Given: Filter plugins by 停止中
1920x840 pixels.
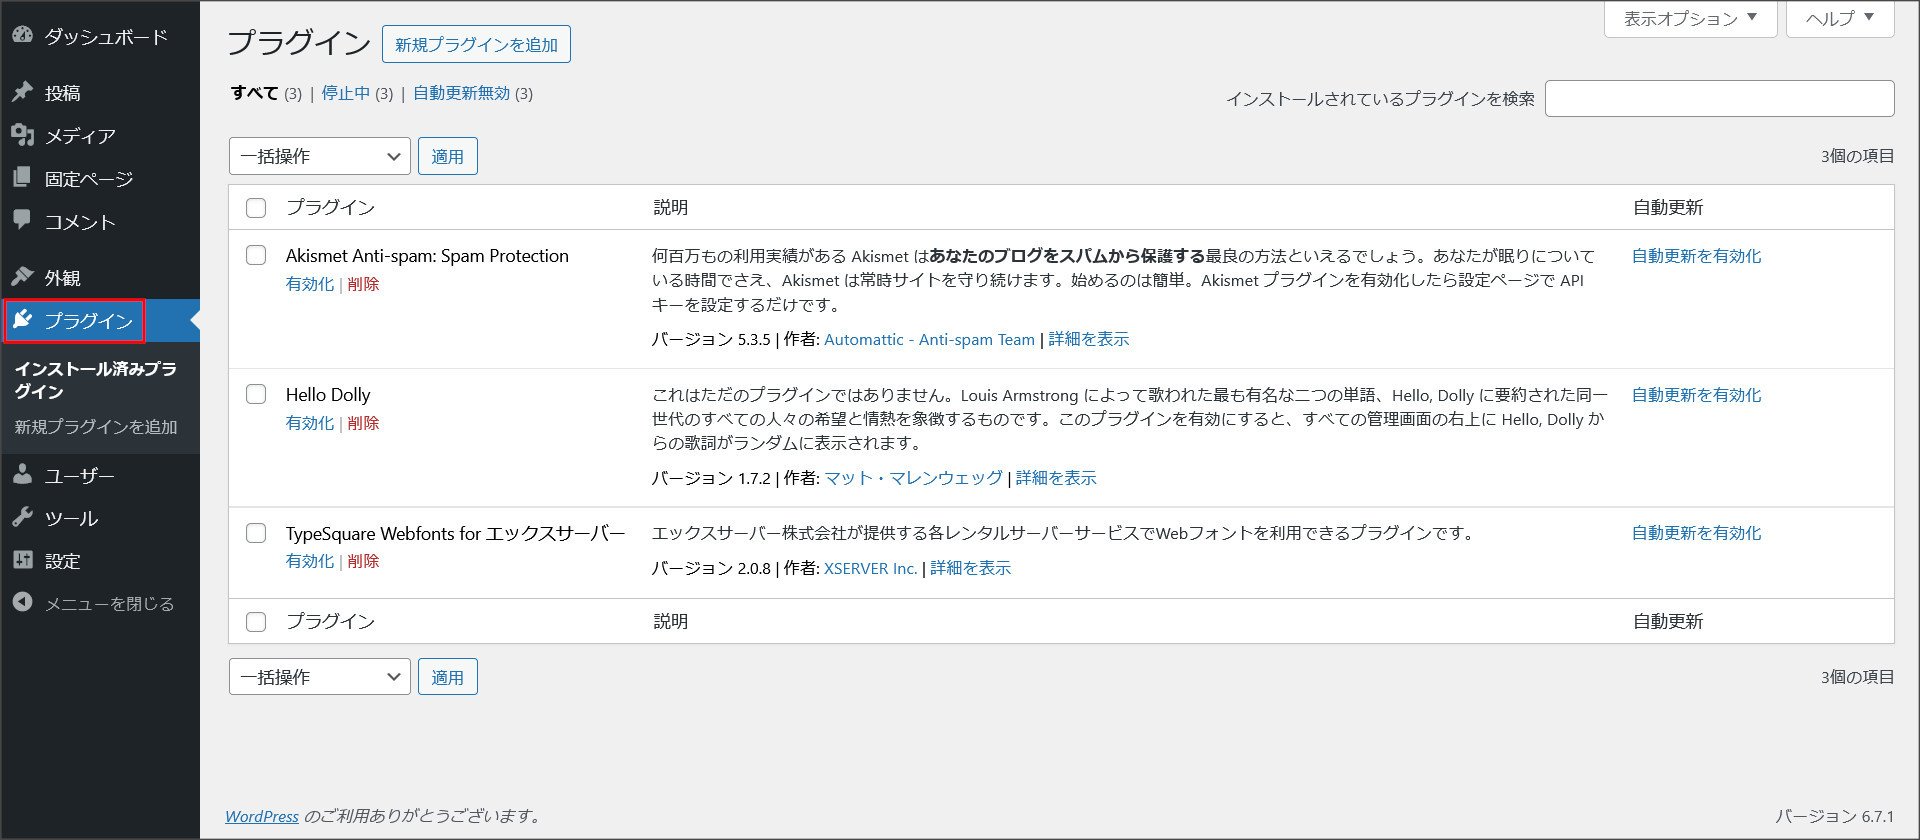Looking at the screenshot, I should point(346,93).
